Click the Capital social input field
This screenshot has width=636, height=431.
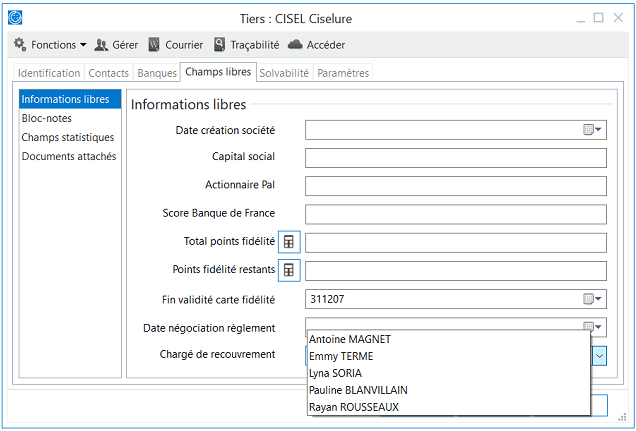pyautogui.click(x=455, y=158)
